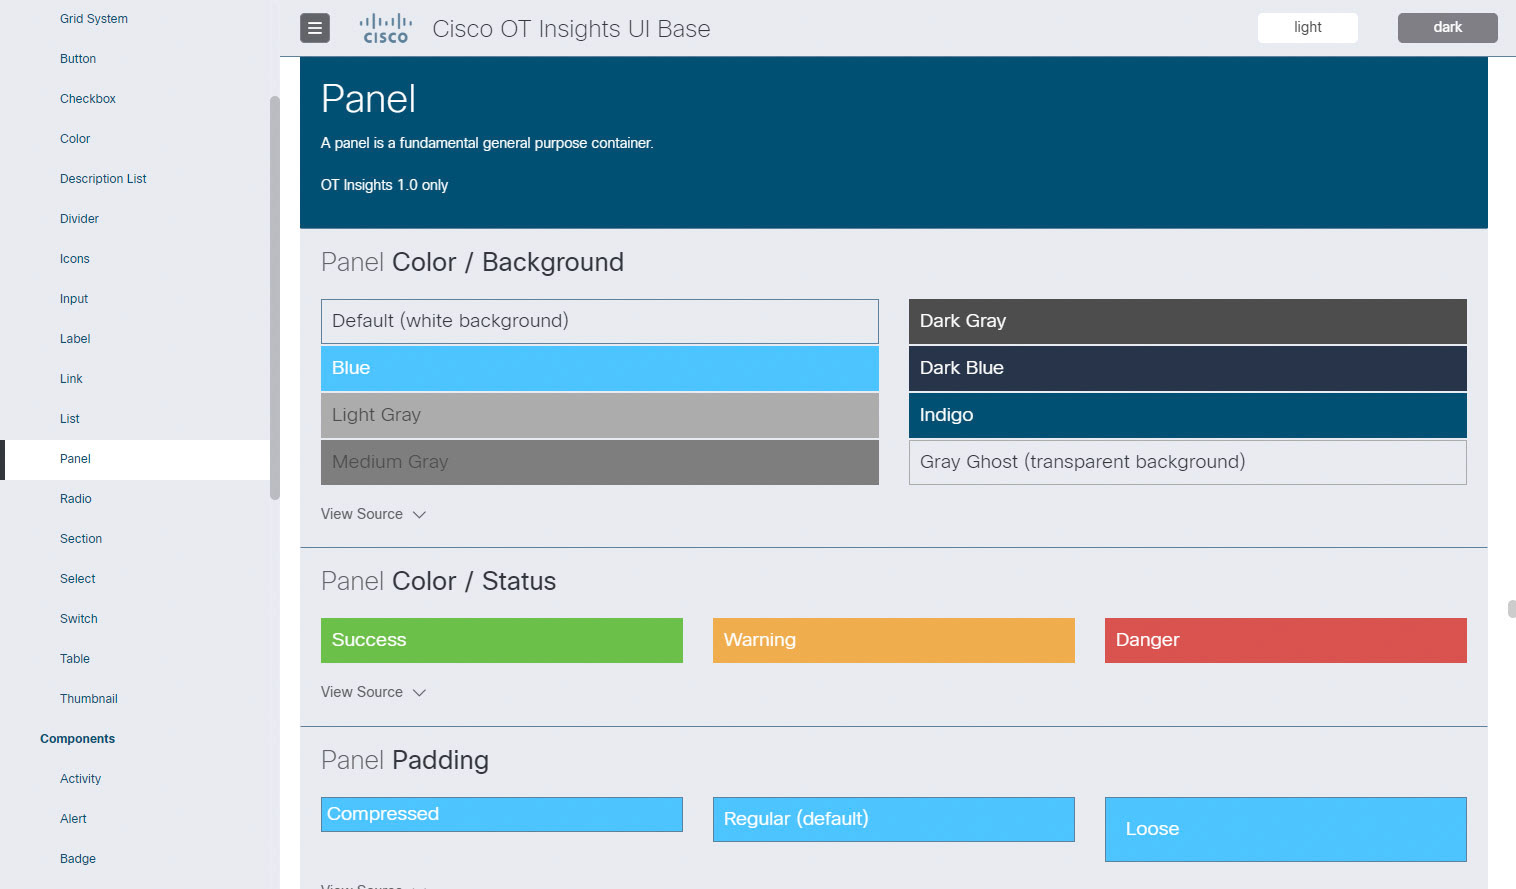Select Description List in the sidebar
Screen dimensions: 1516x889
pos(103,179)
